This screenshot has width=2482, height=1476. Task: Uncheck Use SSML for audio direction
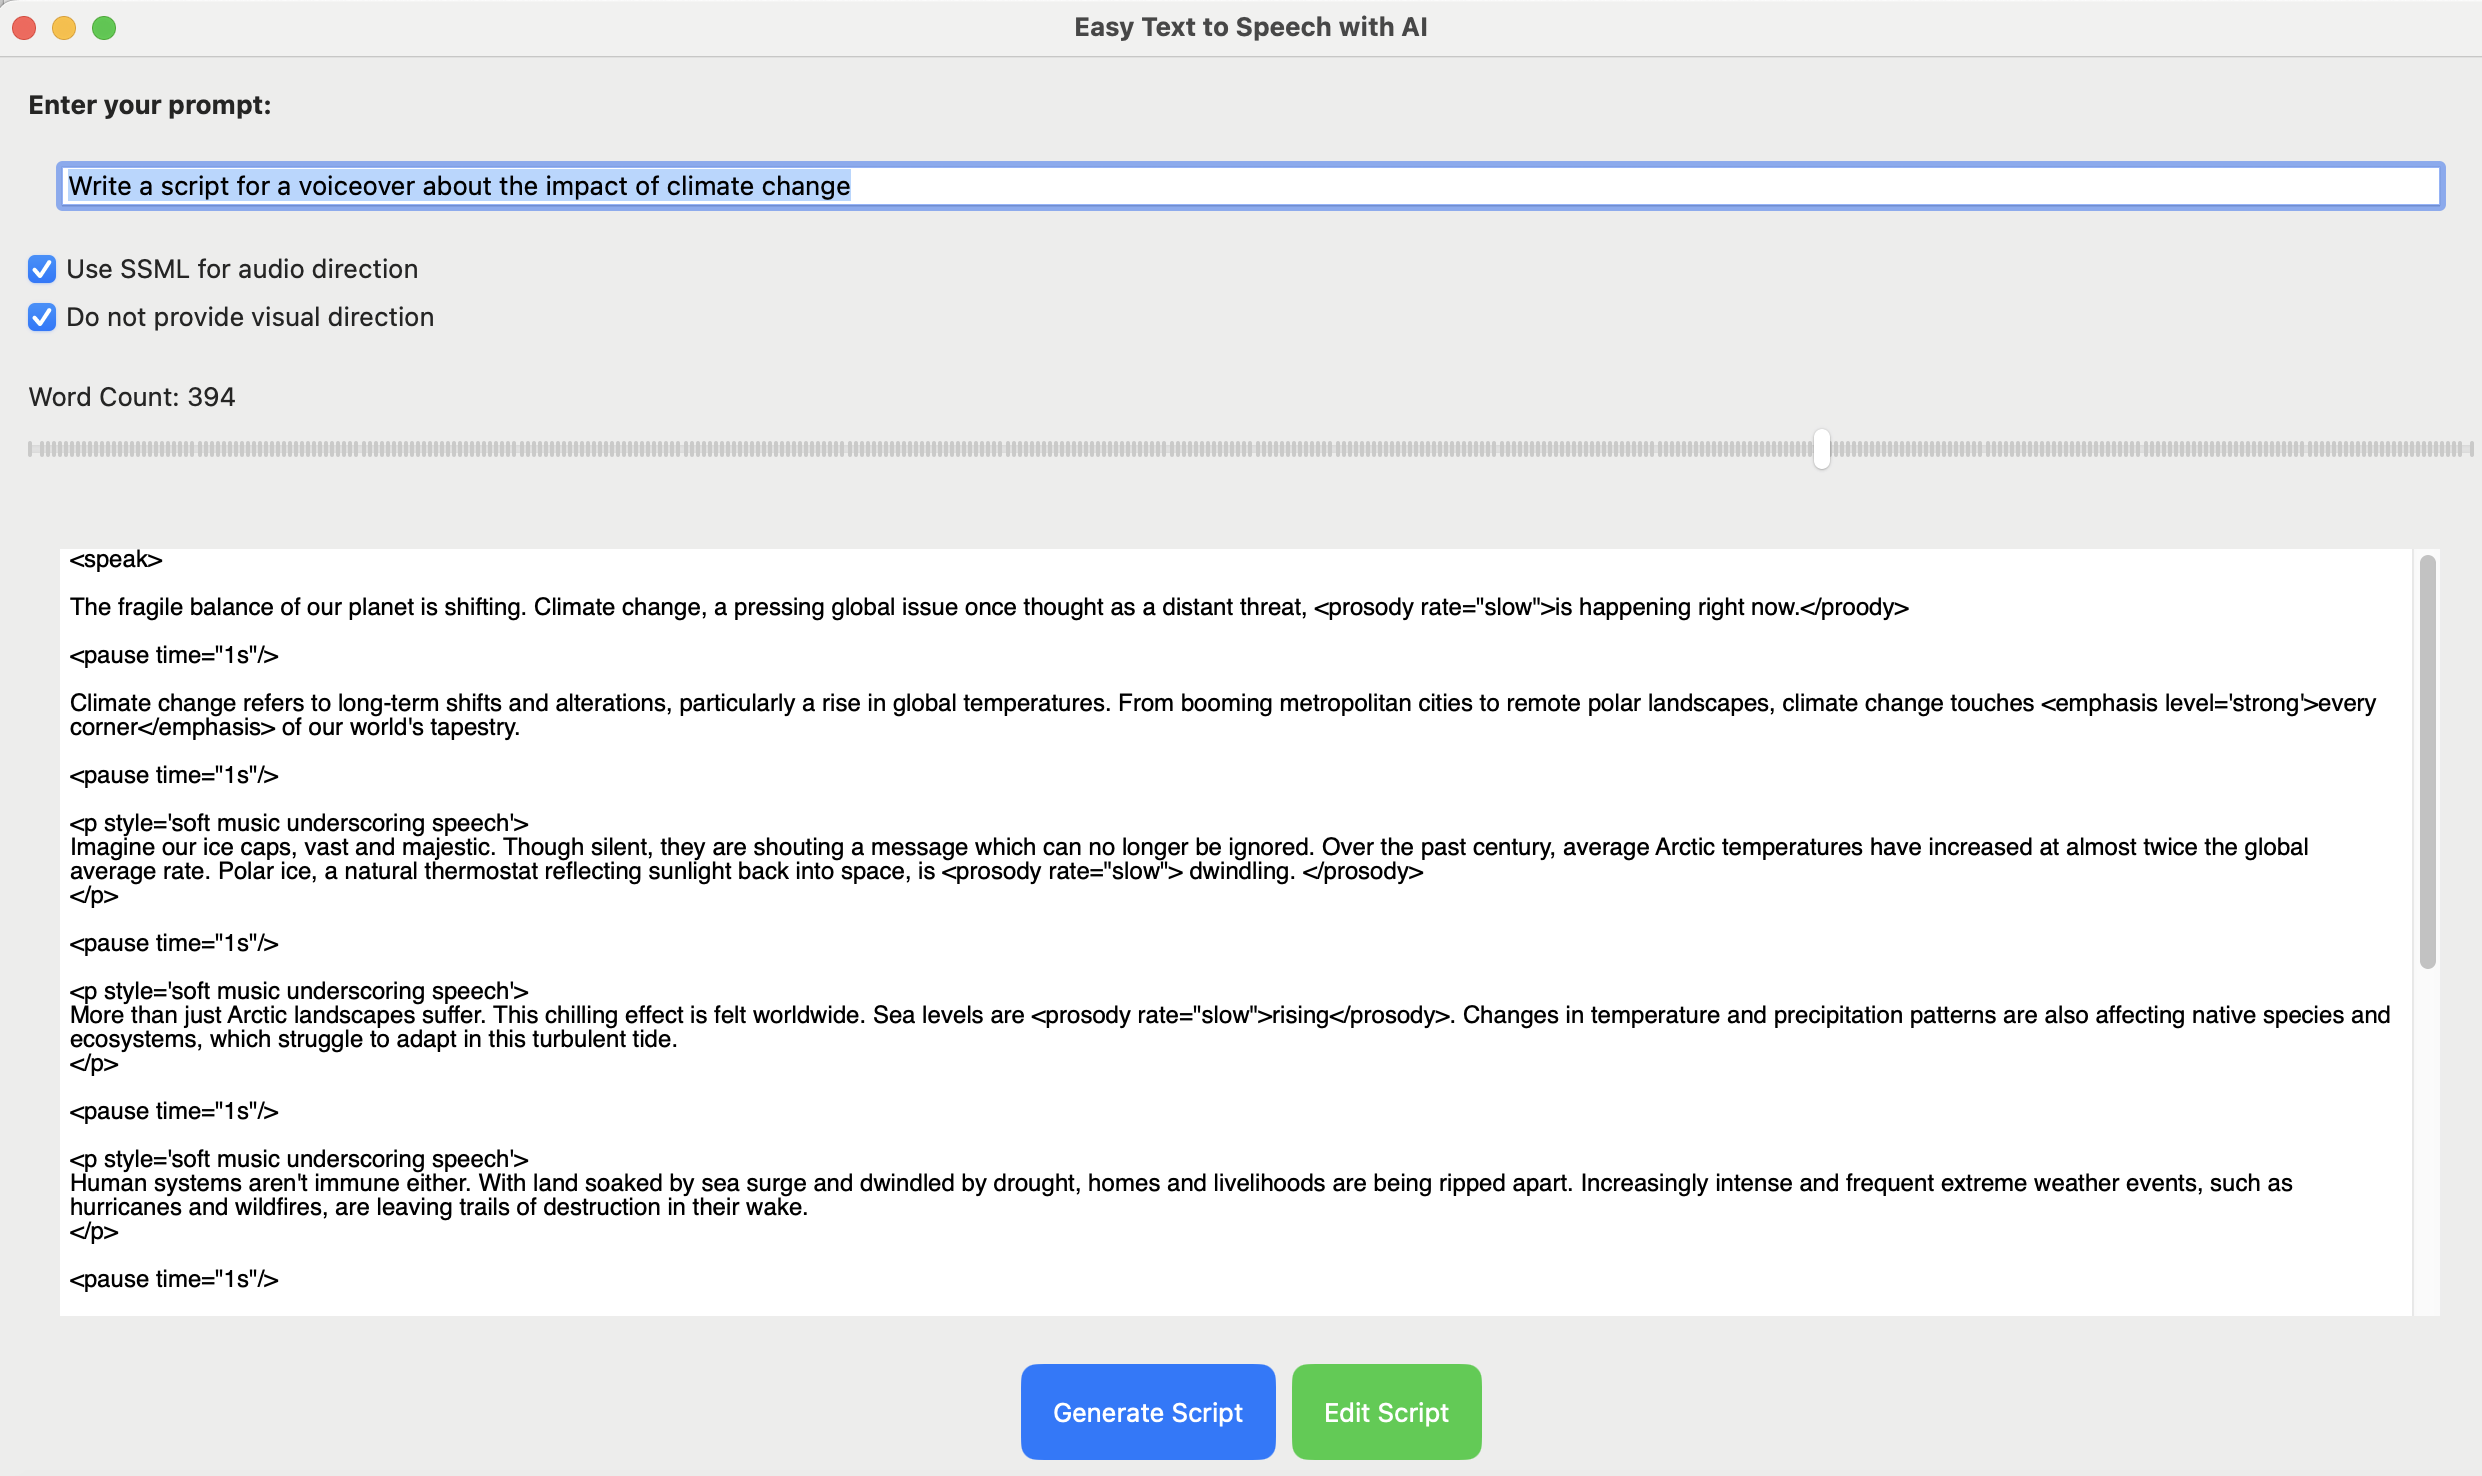click(42, 269)
